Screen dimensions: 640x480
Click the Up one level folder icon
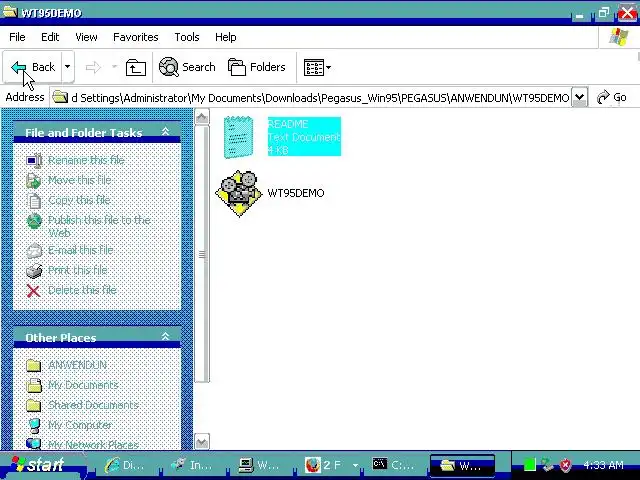pyautogui.click(x=136, y=67)
